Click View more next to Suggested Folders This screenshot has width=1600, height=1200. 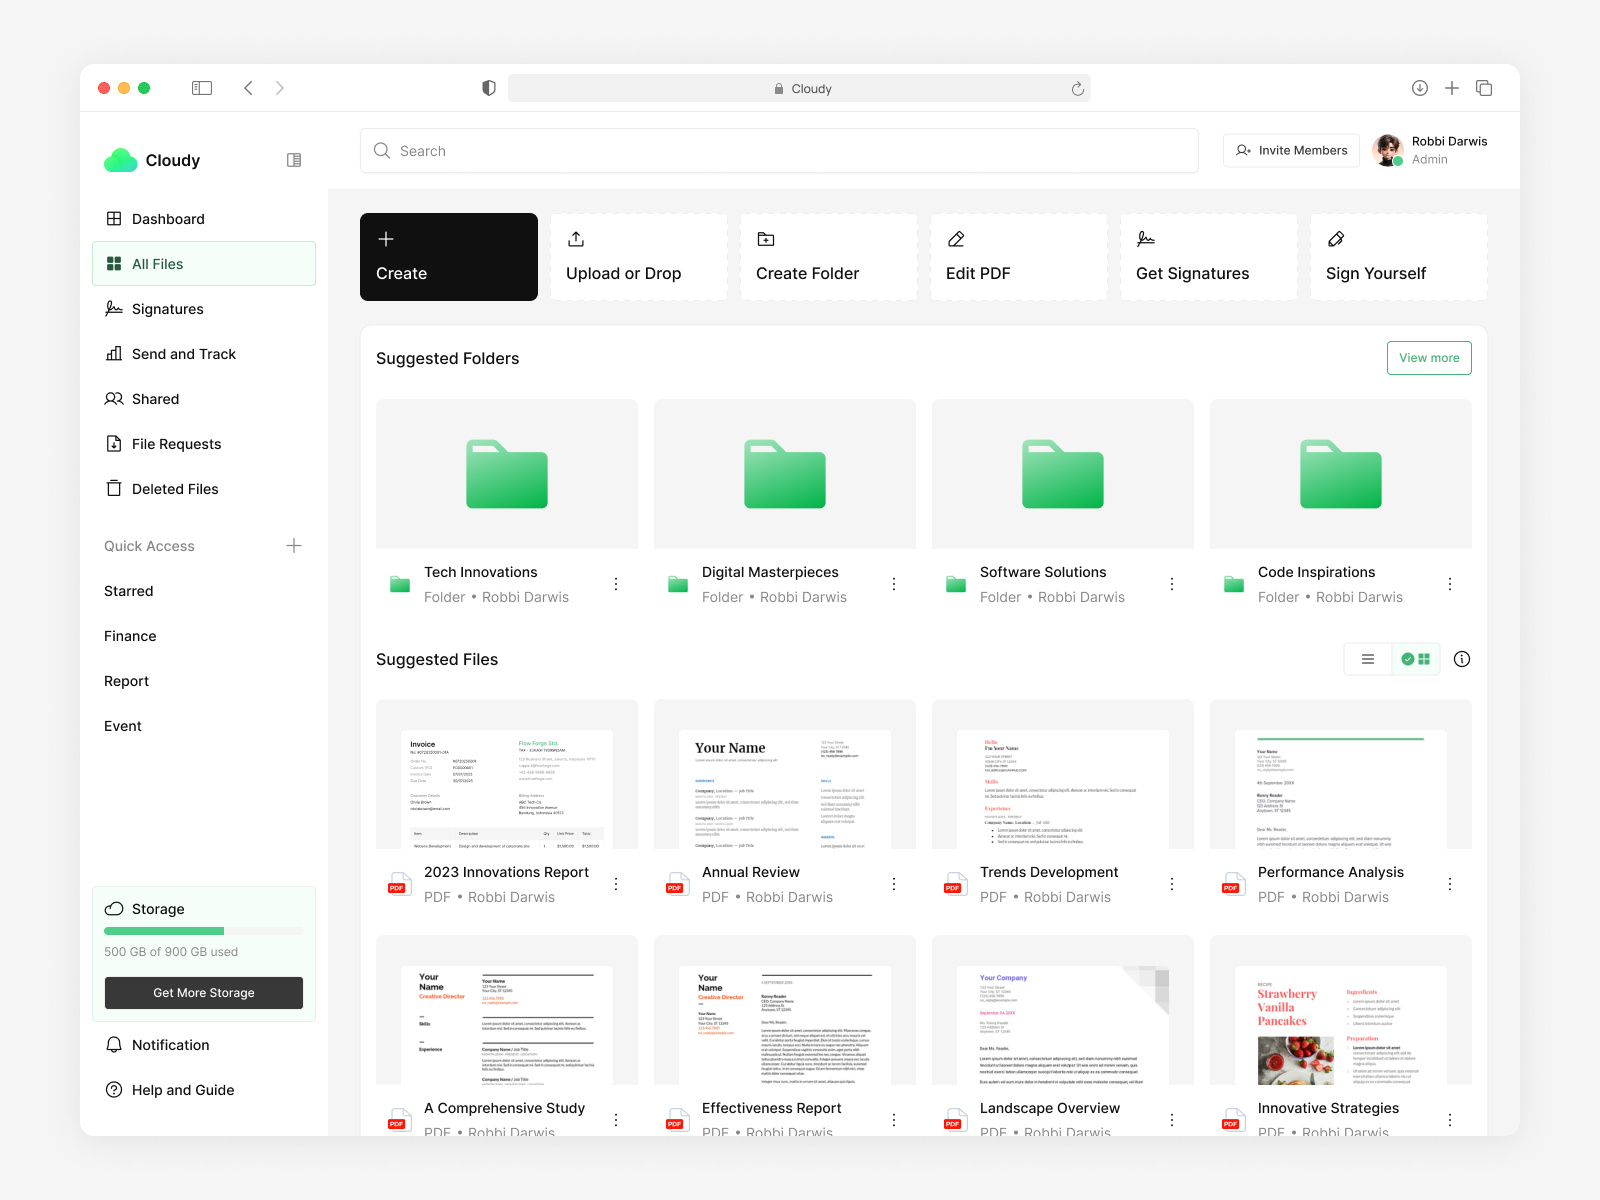point(1428,357)
